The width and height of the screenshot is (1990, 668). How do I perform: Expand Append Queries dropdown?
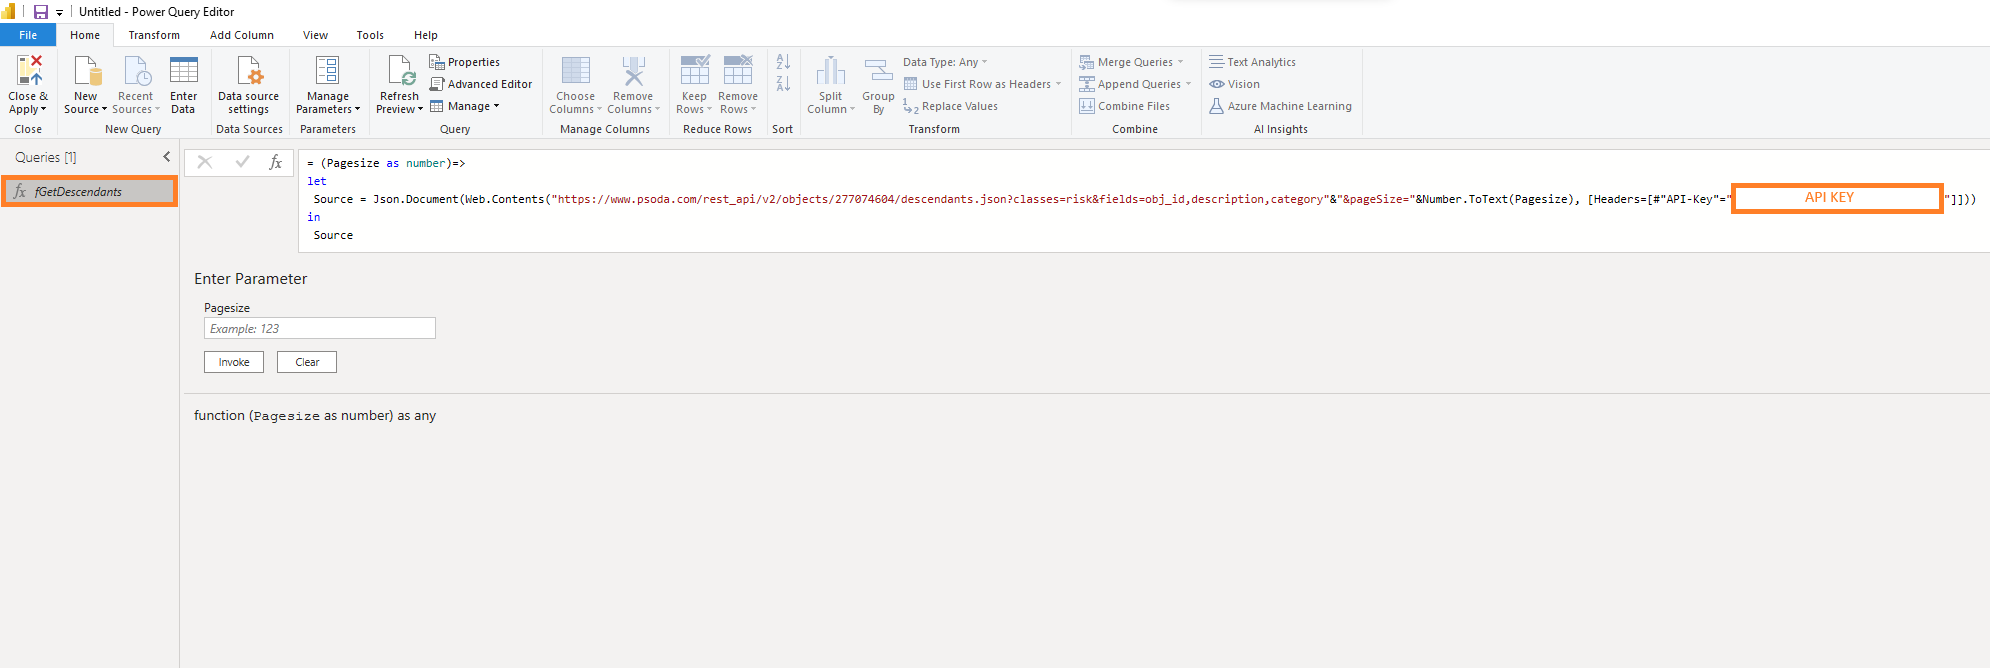point(1188,84)
